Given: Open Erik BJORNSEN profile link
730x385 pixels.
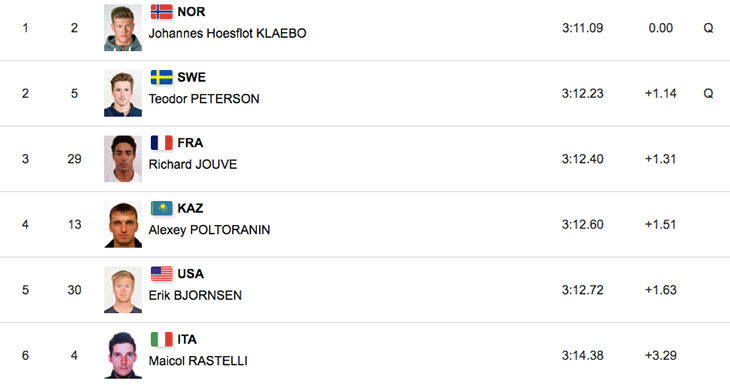Looking at the screenshot, I should tap(195, 295).
